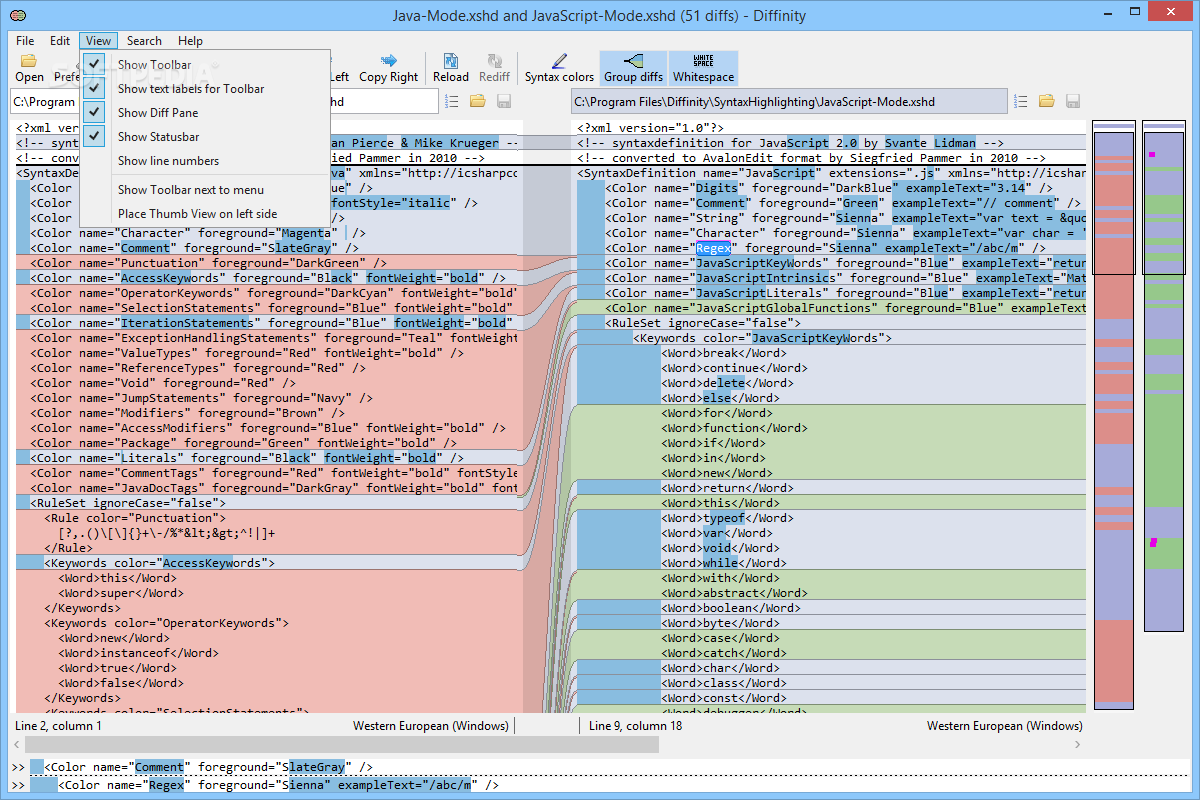This screenshot has height=800, width=1200.
Task: Enable Show Toolbar next to menu
Action: point(205,190)
